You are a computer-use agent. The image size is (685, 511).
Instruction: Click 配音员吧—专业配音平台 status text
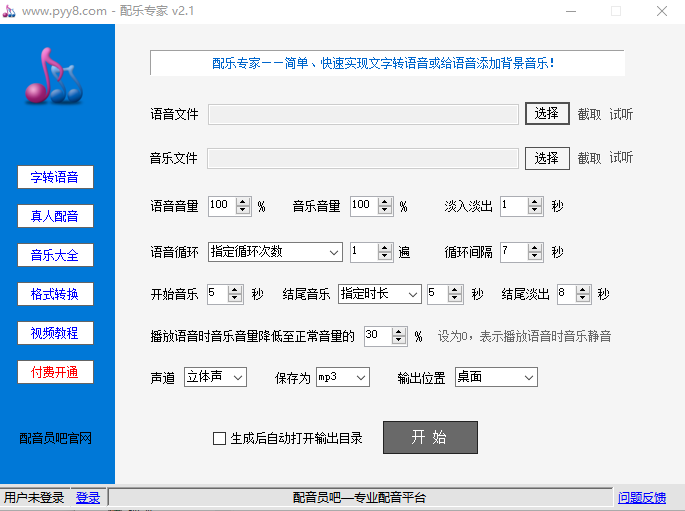(359, 497)
